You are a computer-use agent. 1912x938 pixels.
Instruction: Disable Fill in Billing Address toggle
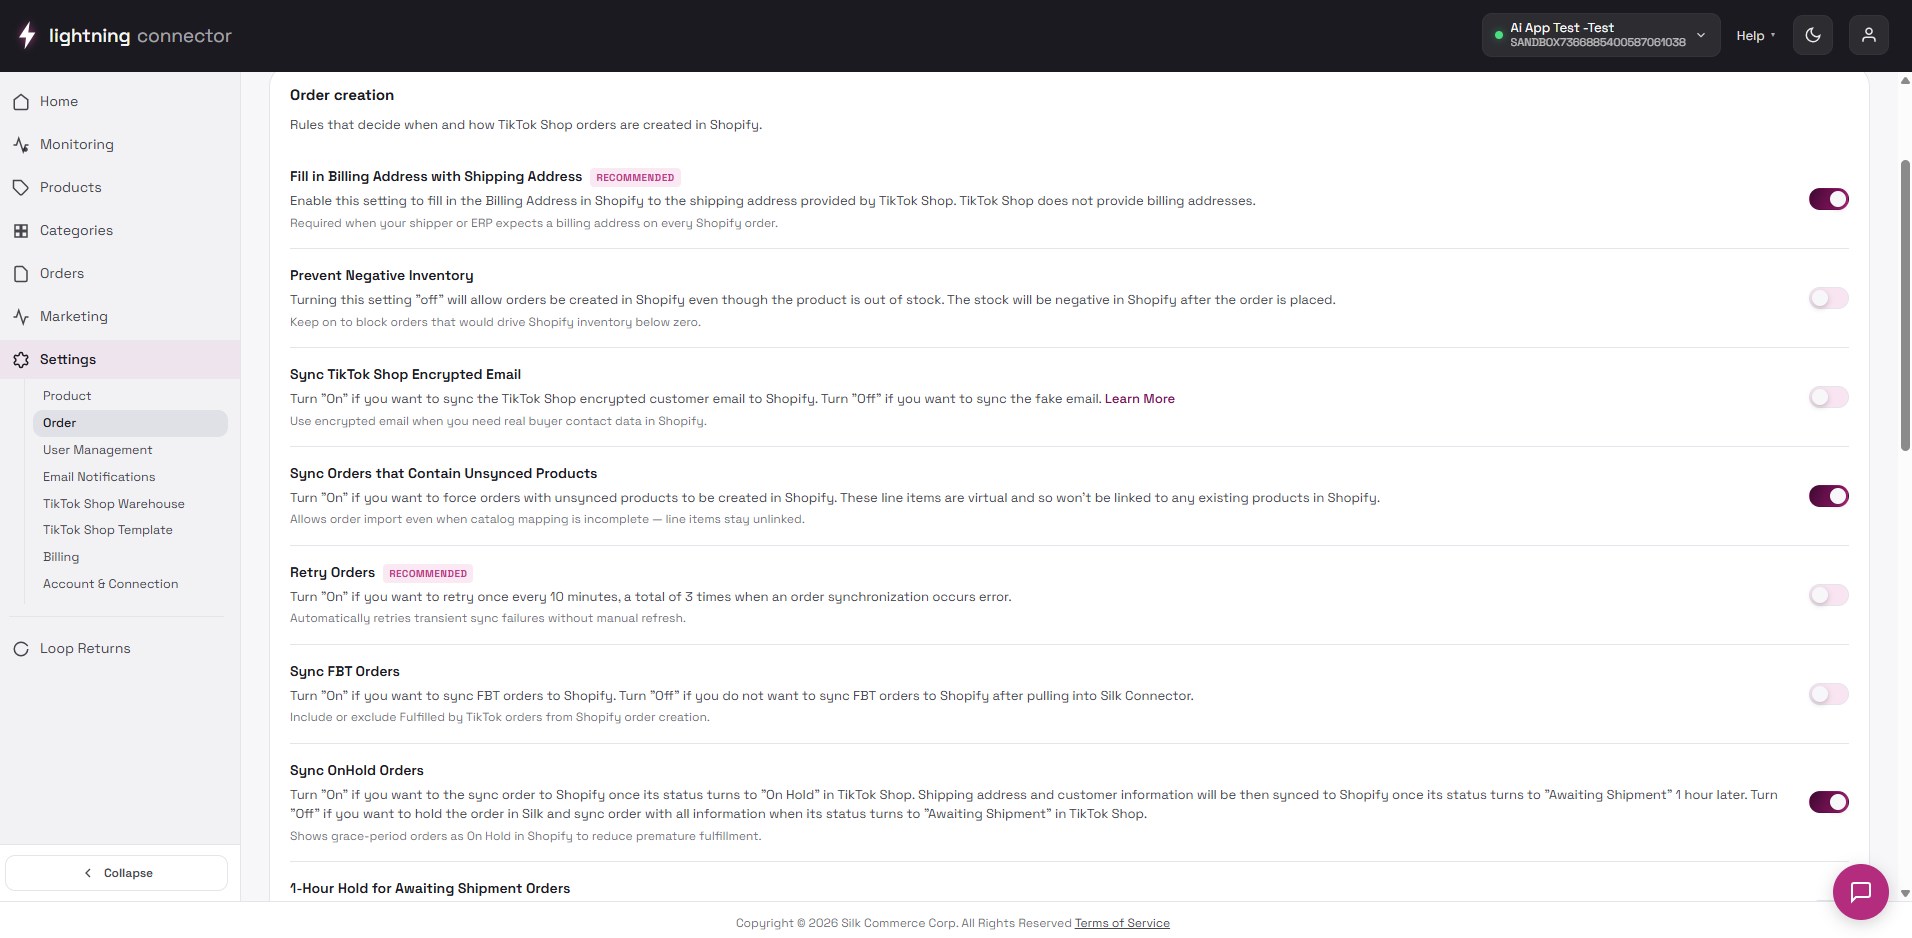click(1829, 199)
